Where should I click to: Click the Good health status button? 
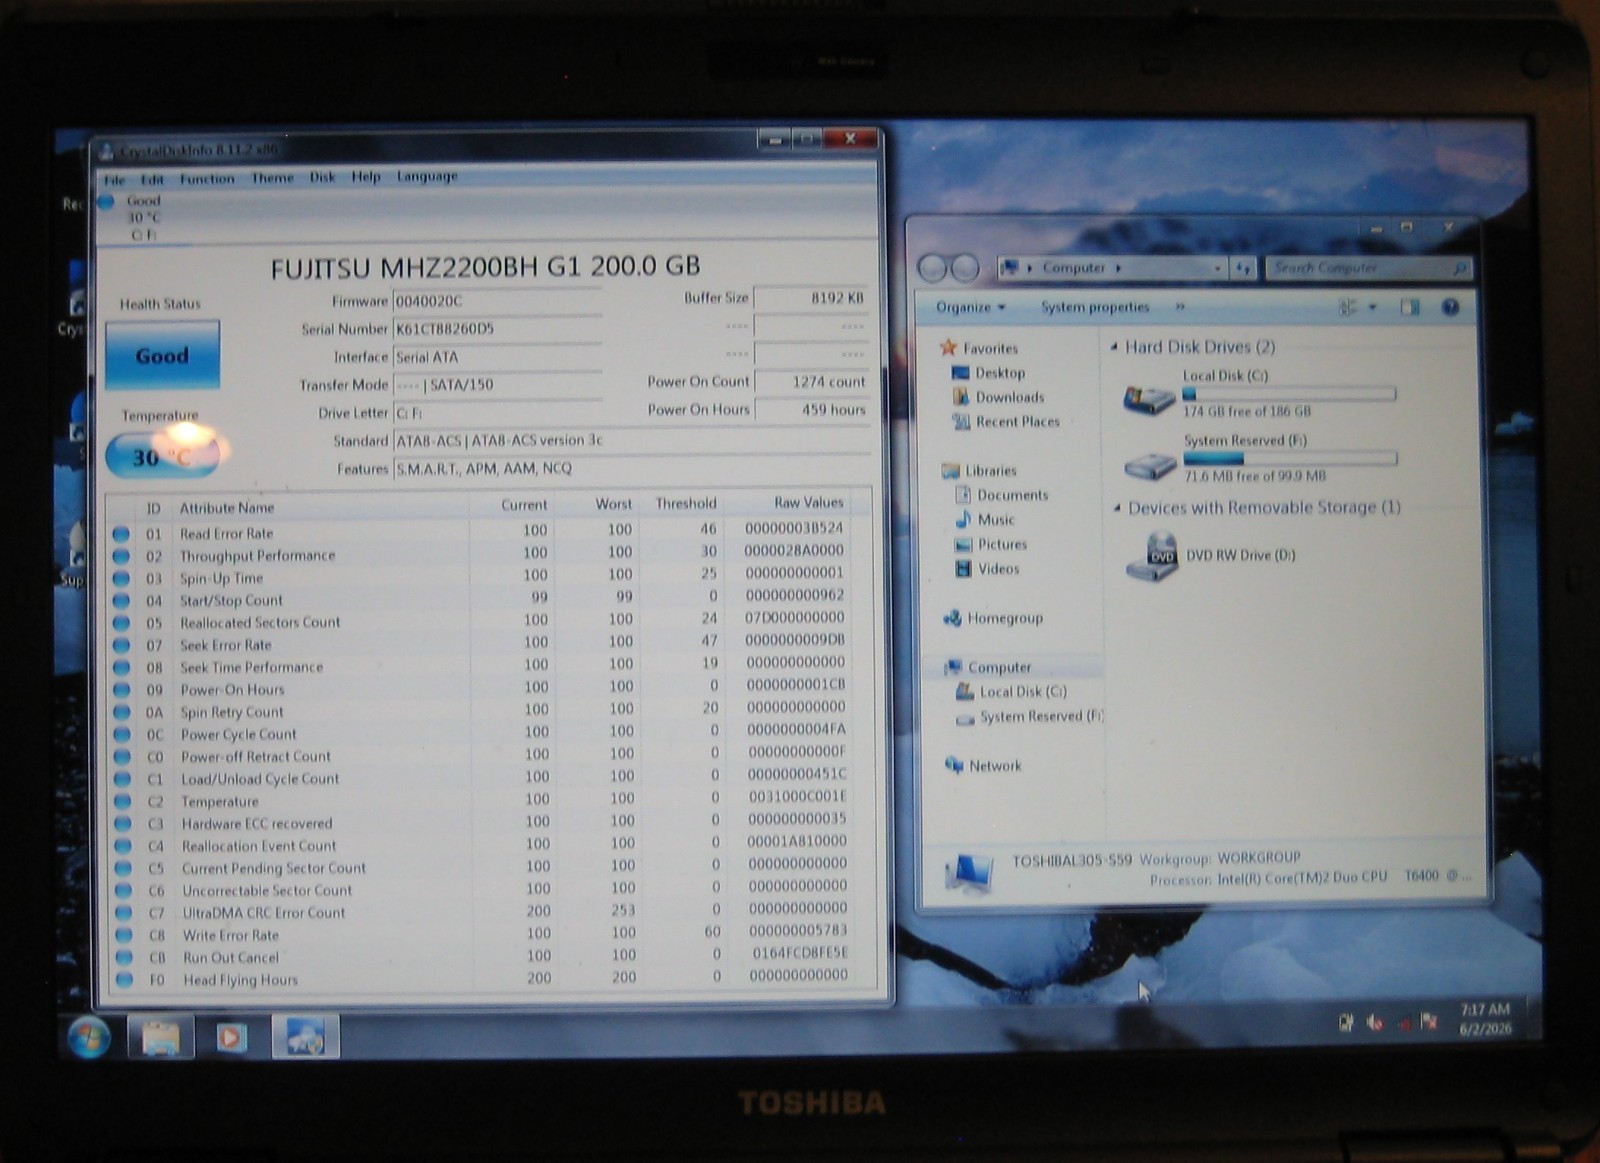point(162,355)
